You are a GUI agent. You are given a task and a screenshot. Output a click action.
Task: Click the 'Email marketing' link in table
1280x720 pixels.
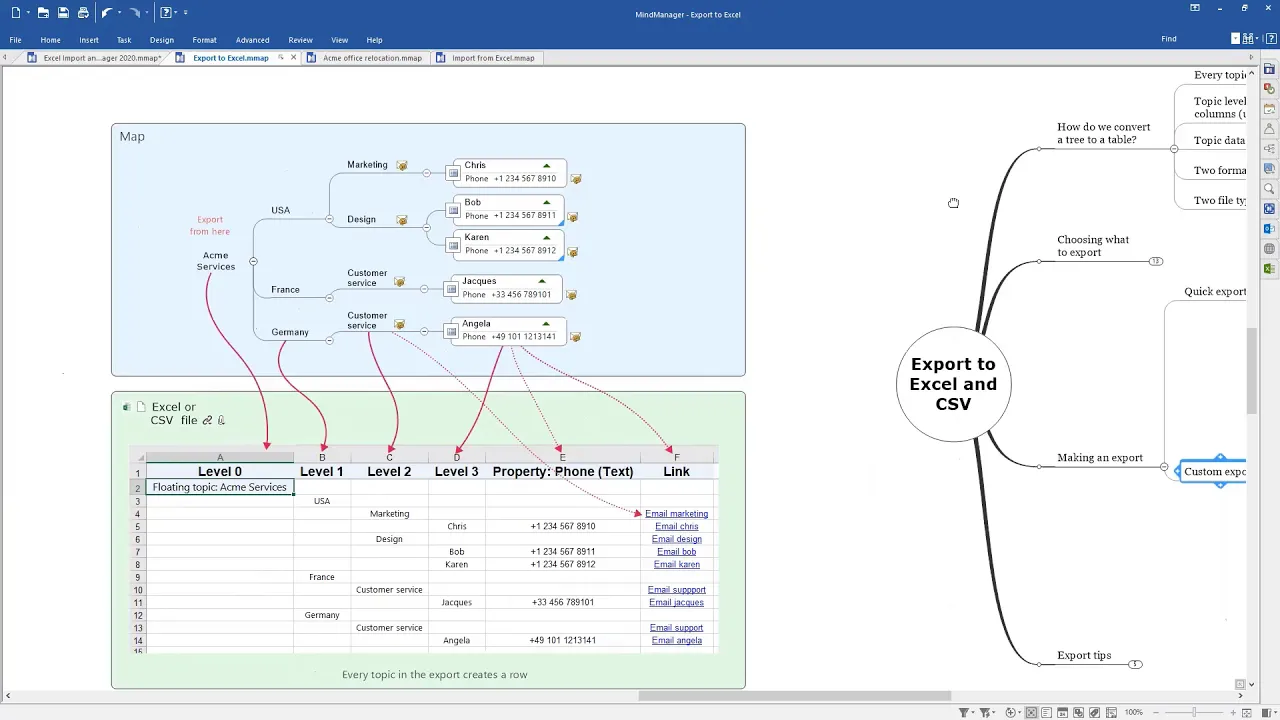coord(676,514)
